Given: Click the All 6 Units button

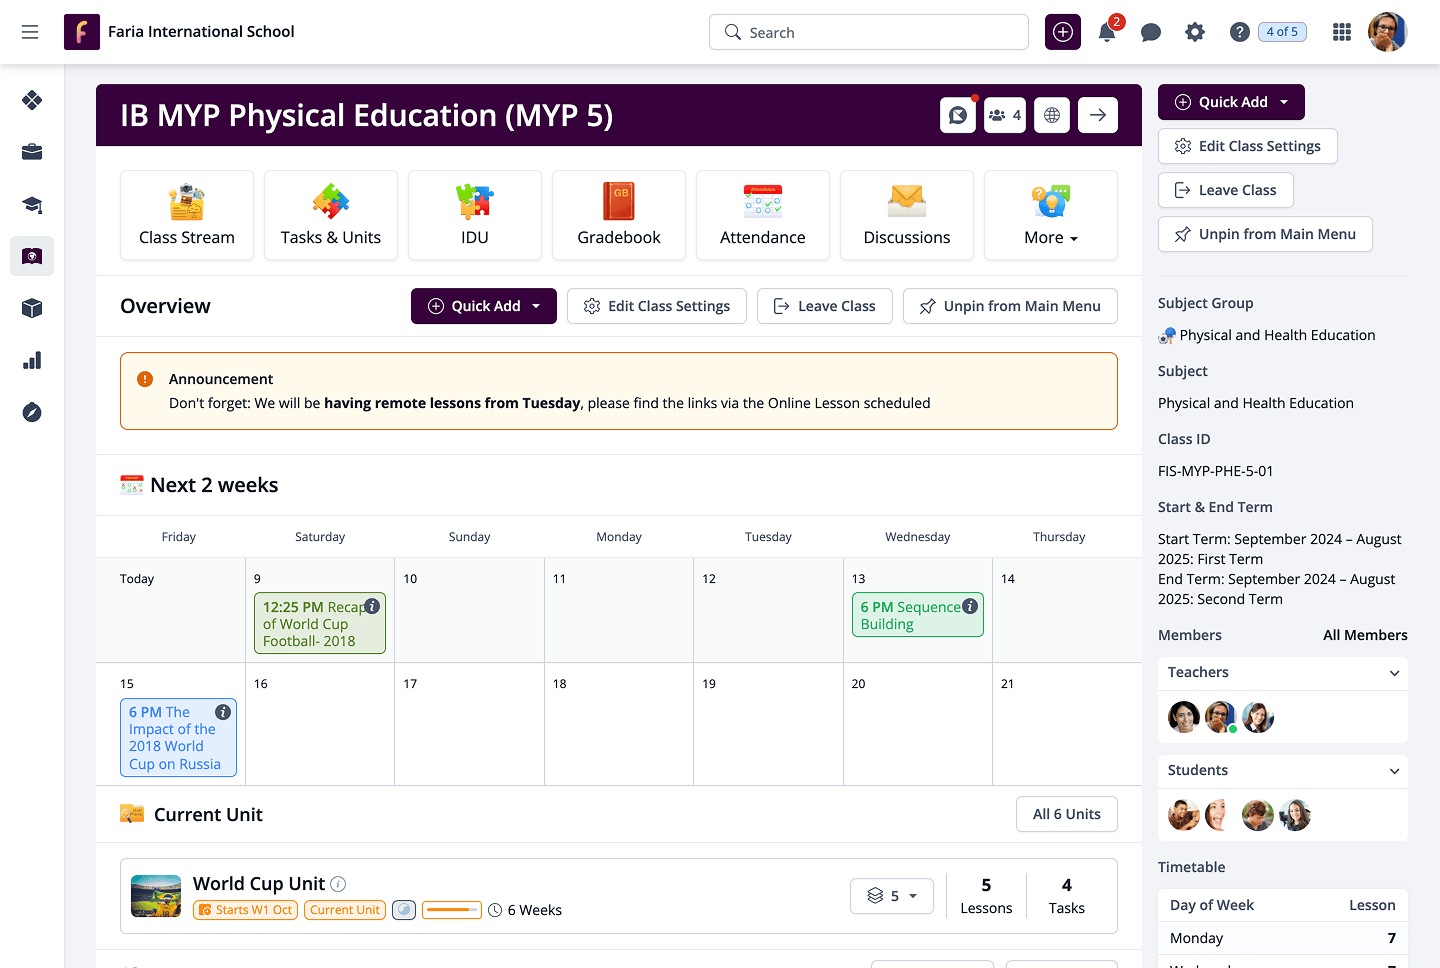Looking at the screenshot, I should pos(1067,814).
